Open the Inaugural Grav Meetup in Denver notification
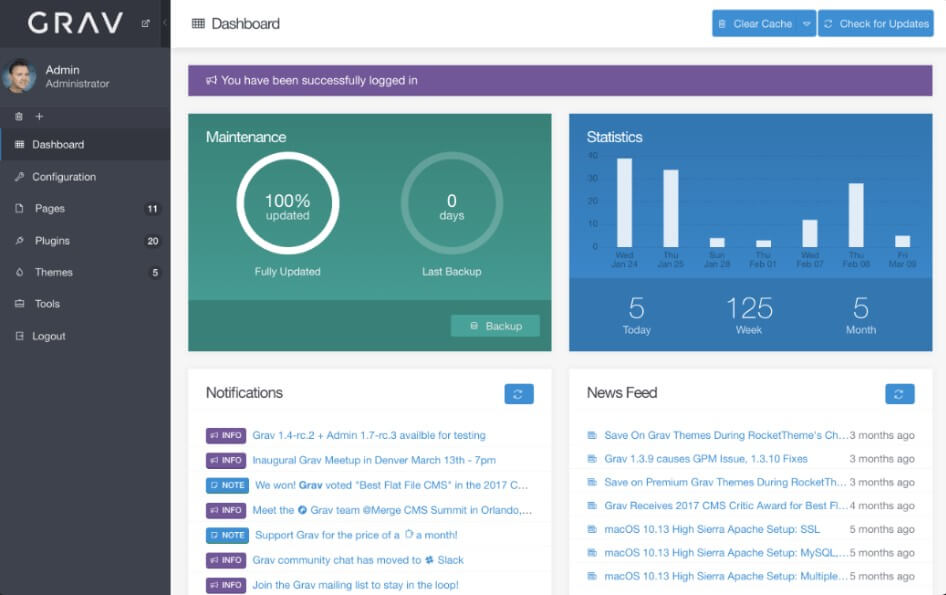Viewport: 946px width, 595px height. 373,460
